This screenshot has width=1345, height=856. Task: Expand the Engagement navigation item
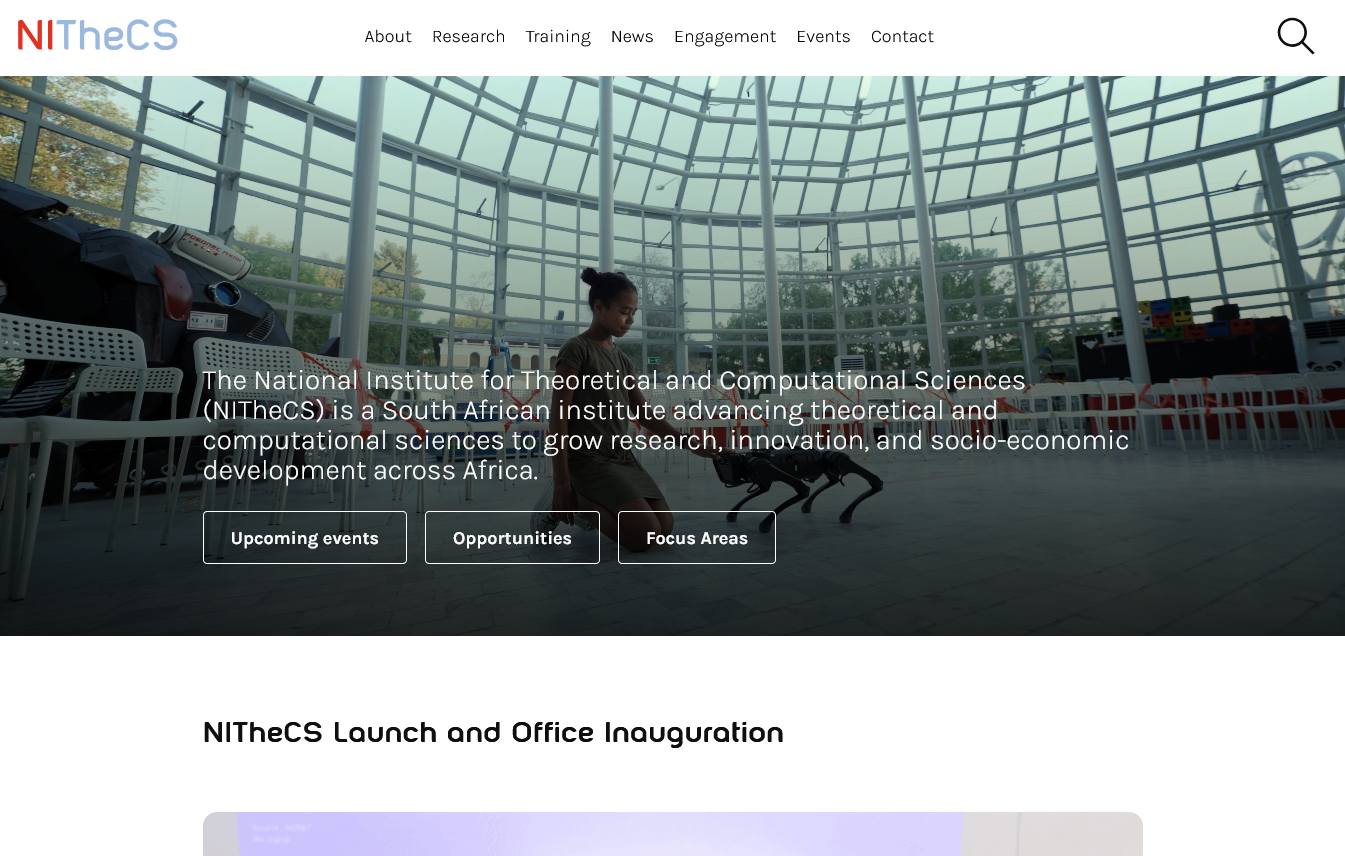(725, 37)
